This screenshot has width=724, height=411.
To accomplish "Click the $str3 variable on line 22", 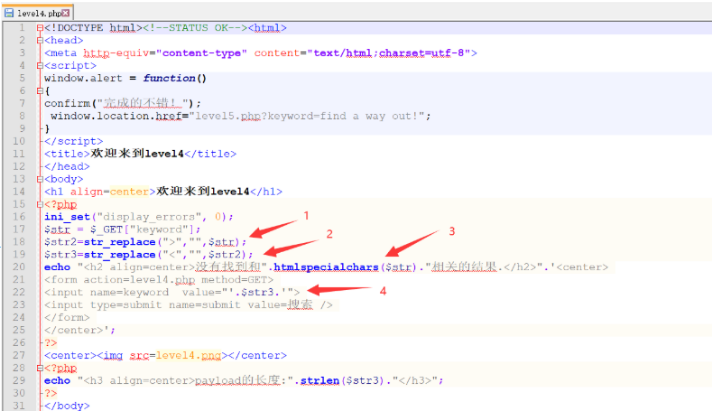I will (x=259, y=292).
